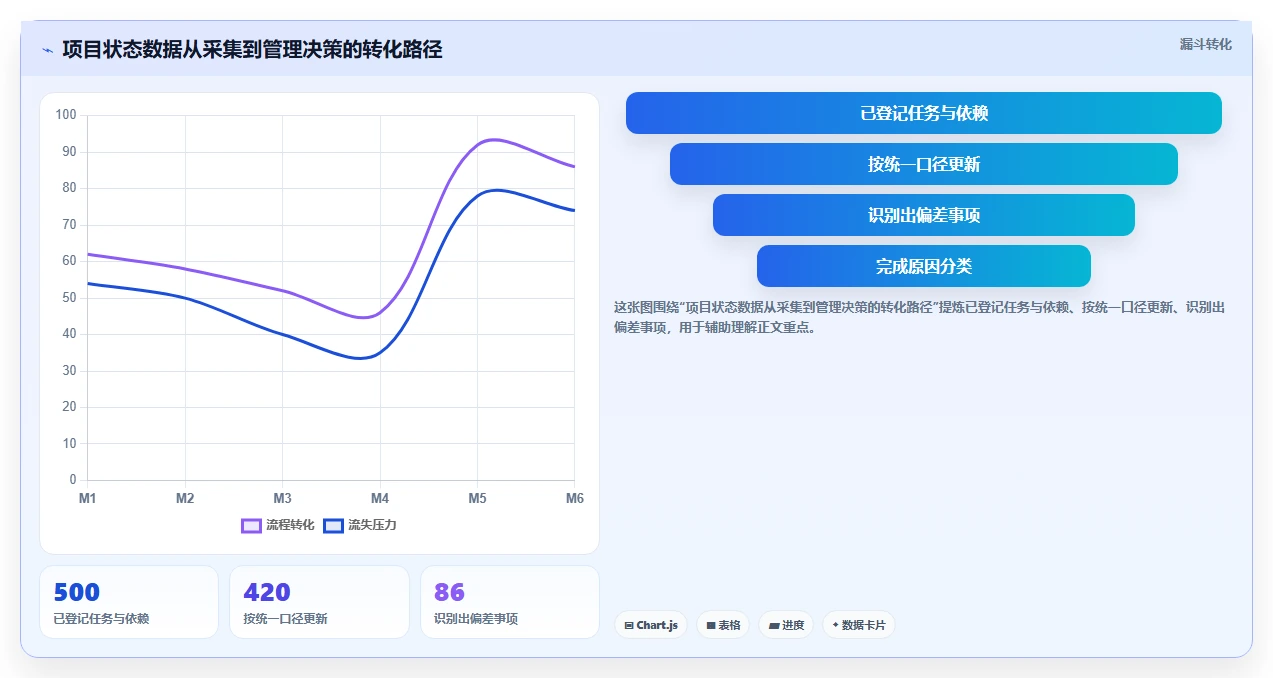Image resolution: width=1273 pixels, height=678 pixels.
Task: Toggle the 流程转化 legend swatch
Action: [252, 525]
